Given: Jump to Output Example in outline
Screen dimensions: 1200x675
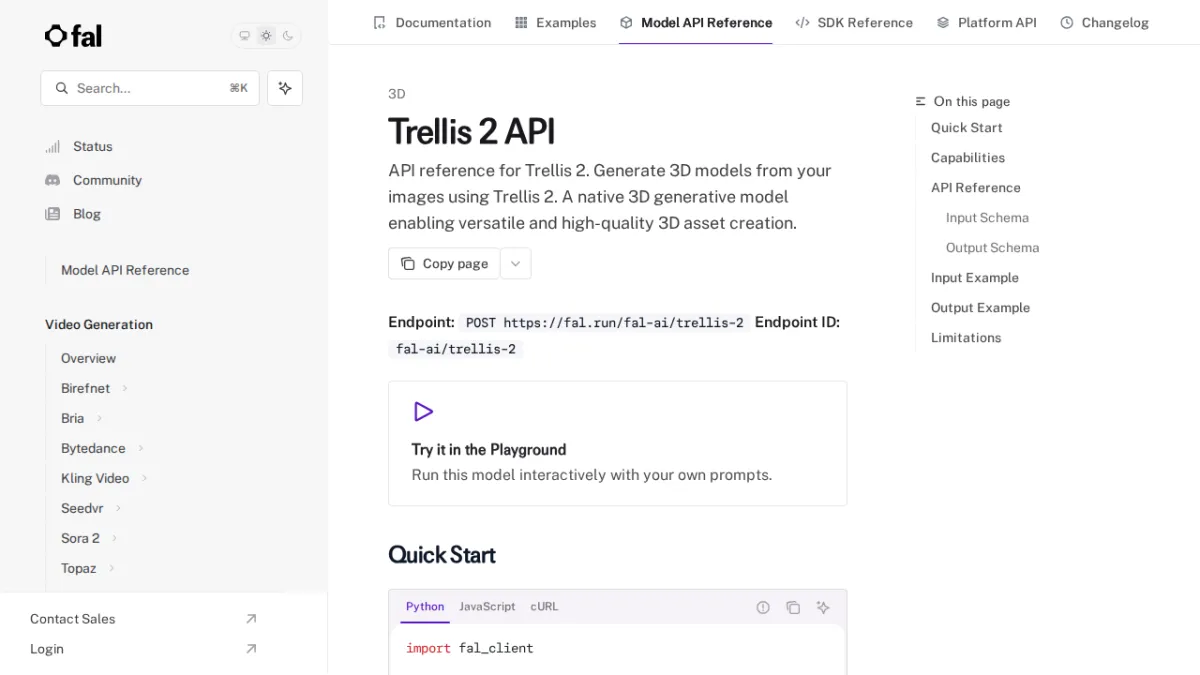Looking at the screenshot, I should 980,308.
